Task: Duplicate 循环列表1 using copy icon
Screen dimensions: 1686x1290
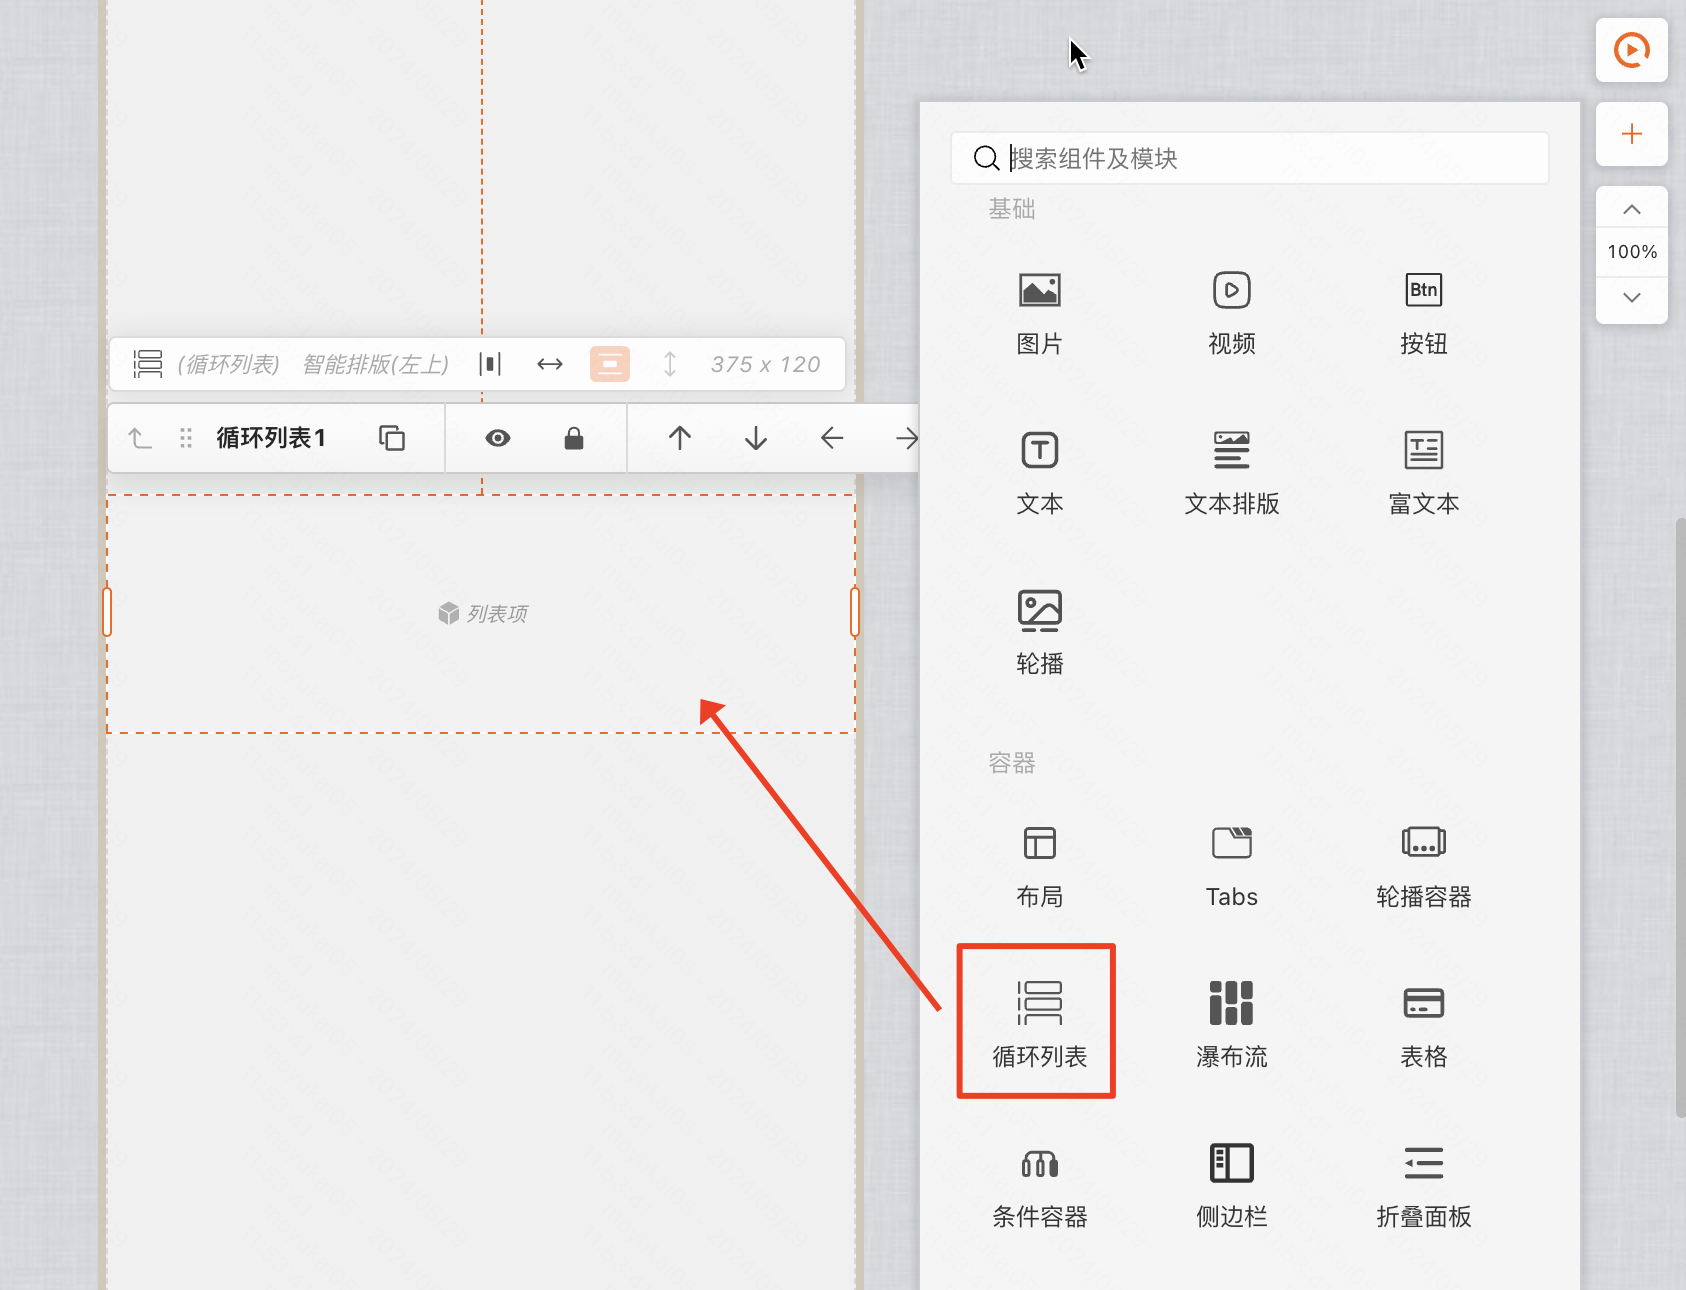Action: click(391, 438)
